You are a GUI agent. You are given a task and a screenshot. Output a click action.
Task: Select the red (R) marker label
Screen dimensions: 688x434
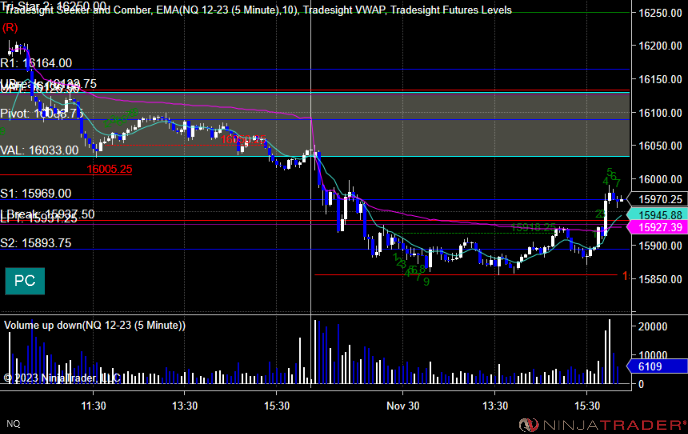(x=10, y=28)
